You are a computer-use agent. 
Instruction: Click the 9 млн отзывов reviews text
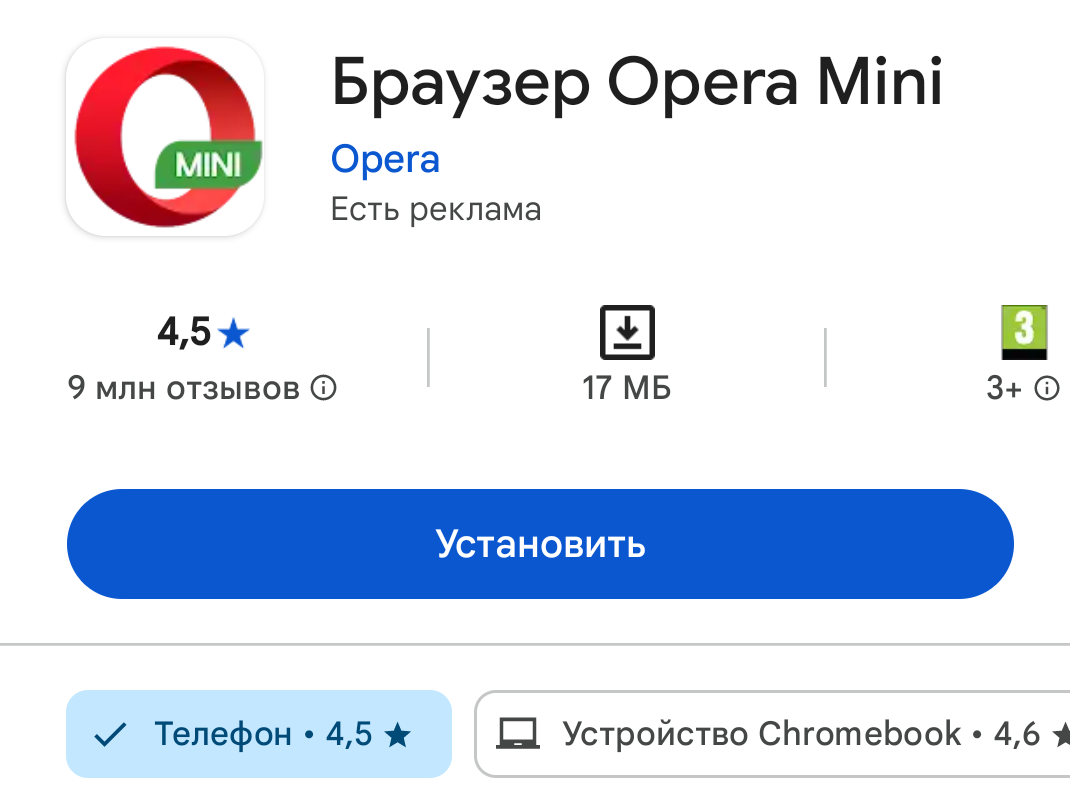(x=184, y=388)
